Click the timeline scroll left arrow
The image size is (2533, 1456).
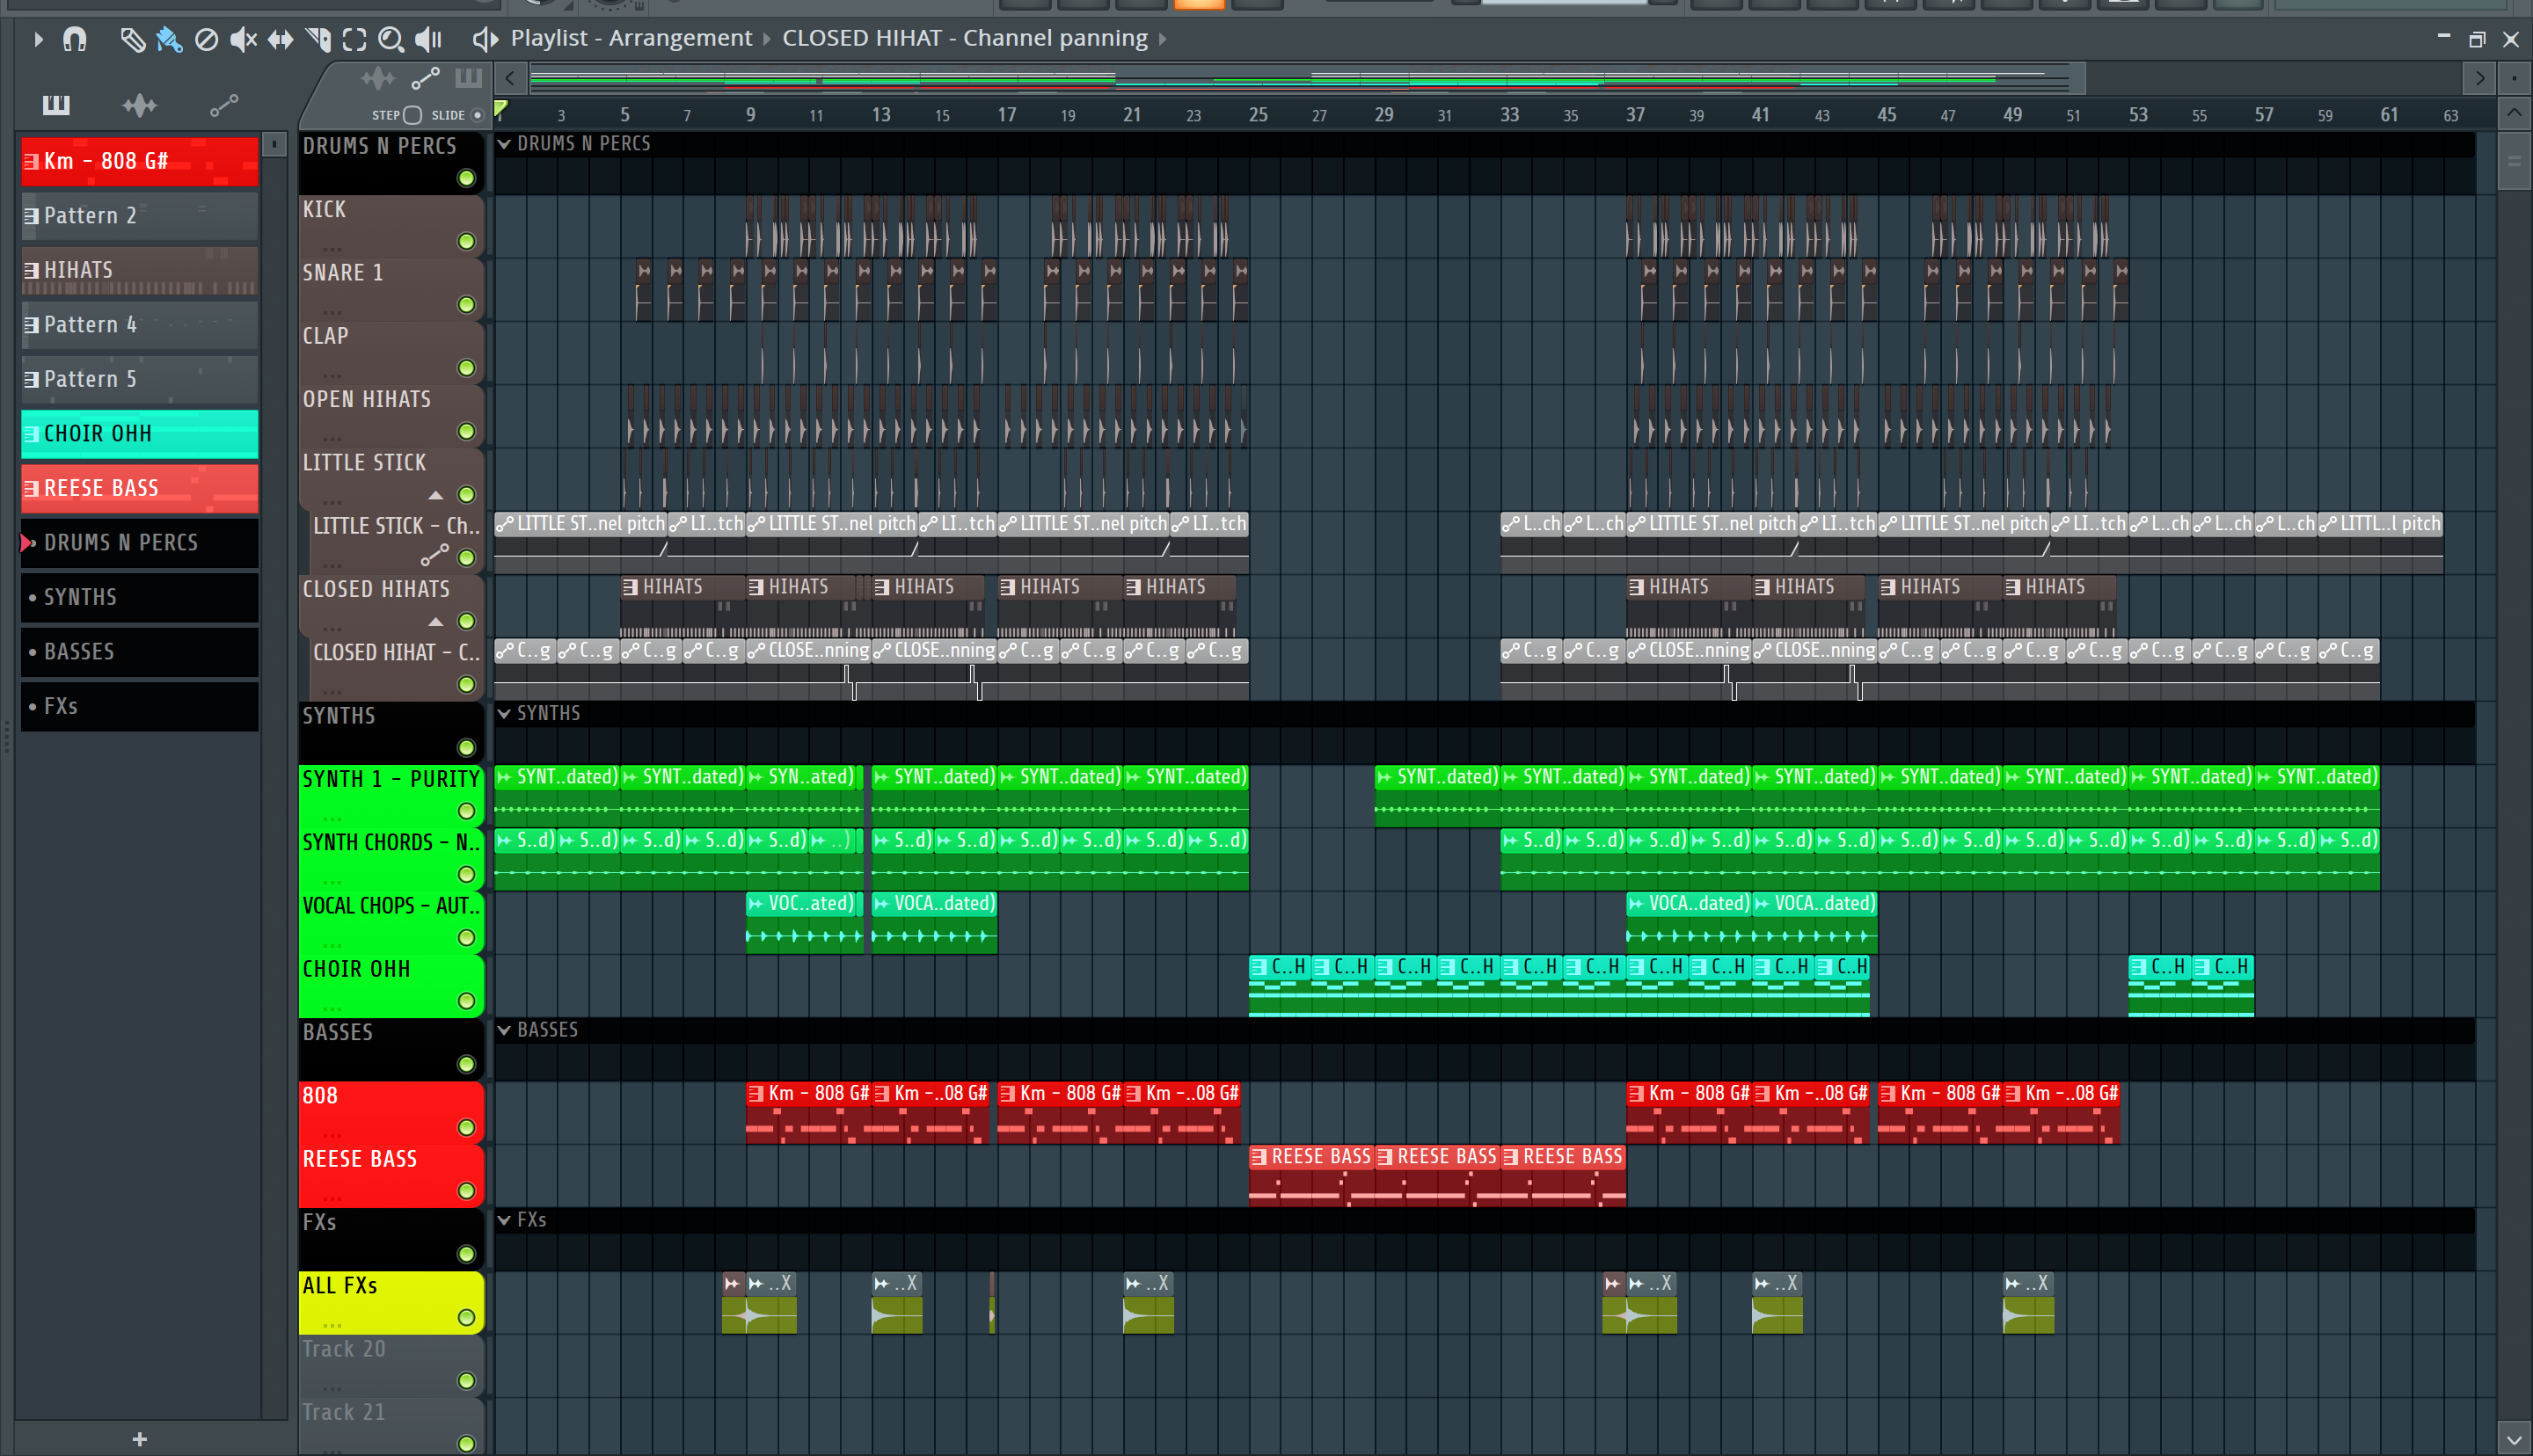(510, 78)
